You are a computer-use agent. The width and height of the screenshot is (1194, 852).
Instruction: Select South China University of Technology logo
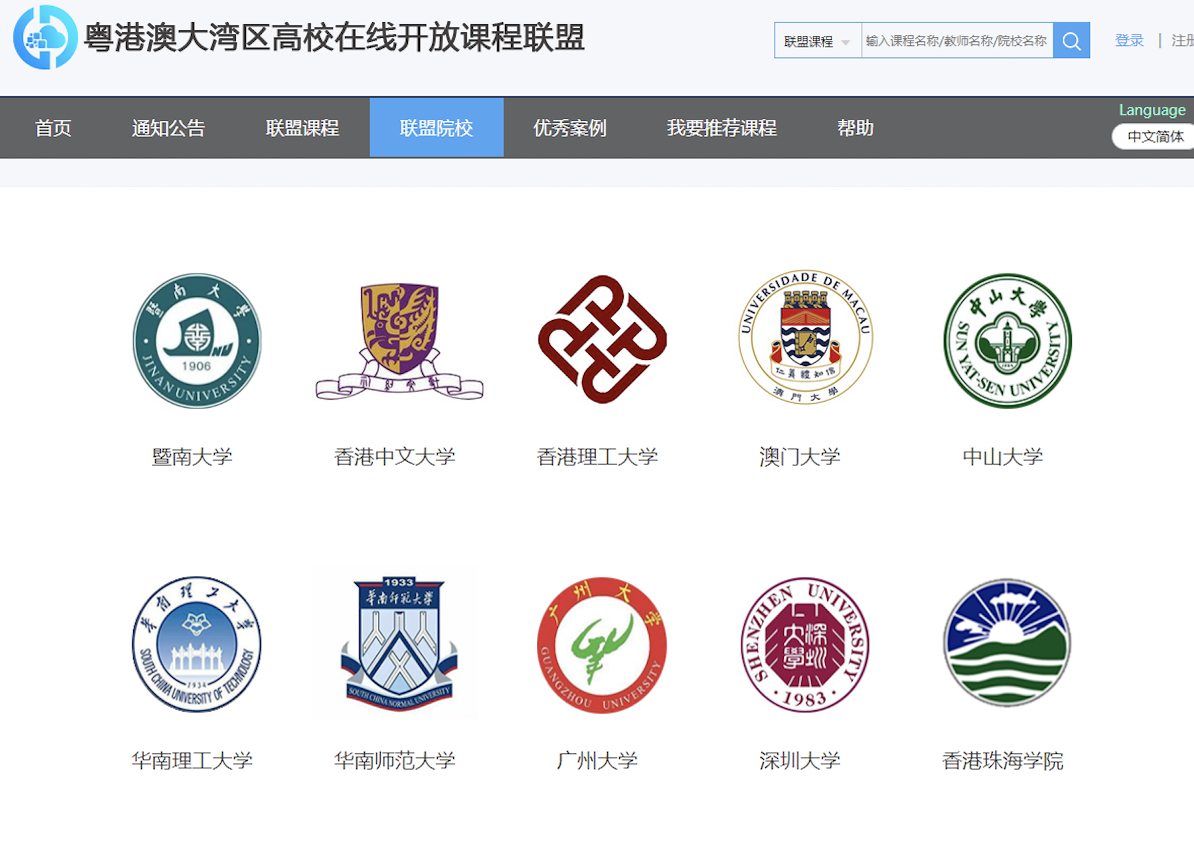pos(197,644)
